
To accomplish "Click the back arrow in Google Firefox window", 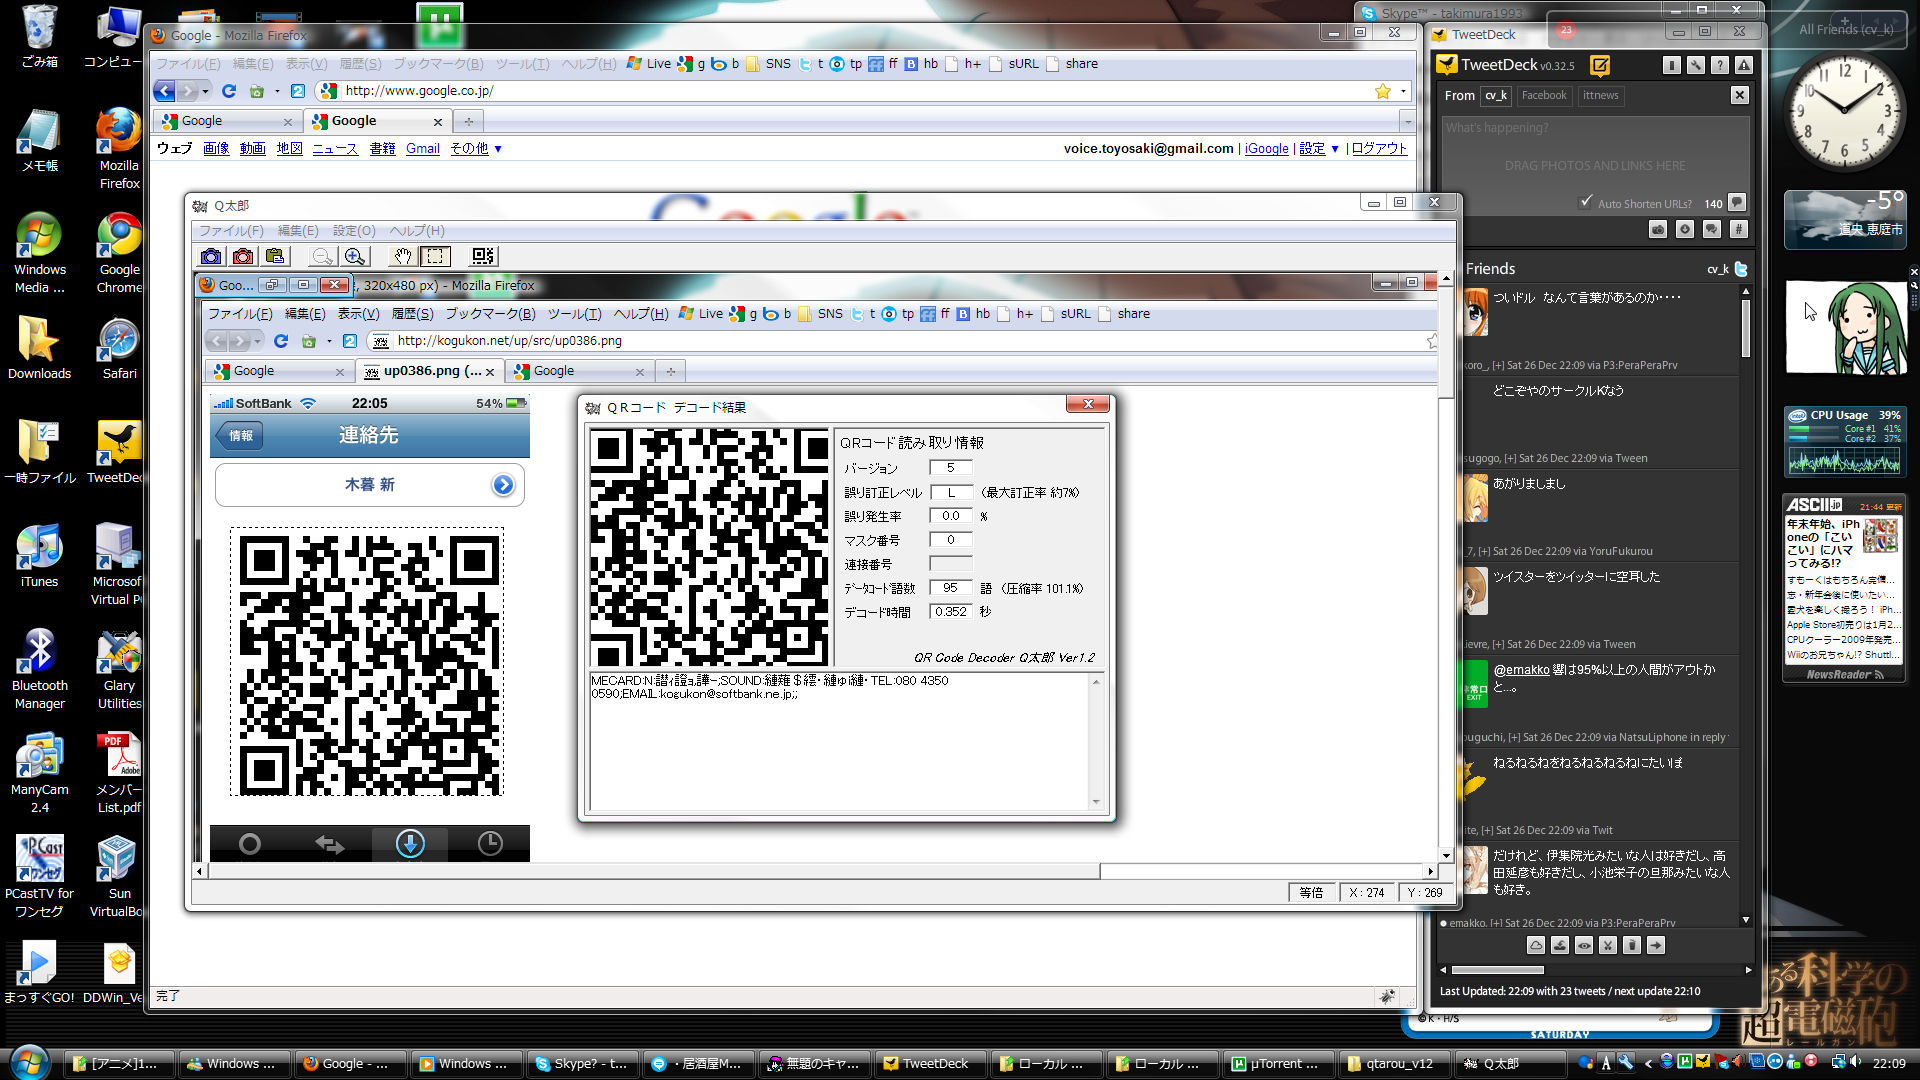I will [165, 91].
